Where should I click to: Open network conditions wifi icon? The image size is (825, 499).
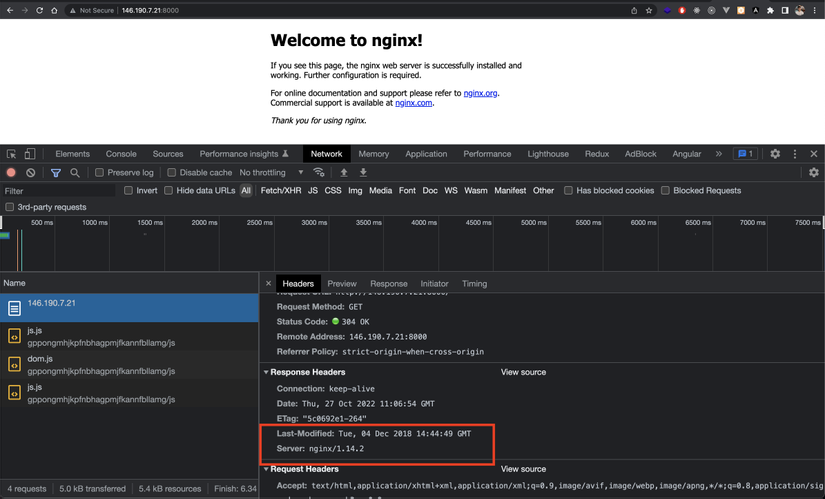[318, 172]
